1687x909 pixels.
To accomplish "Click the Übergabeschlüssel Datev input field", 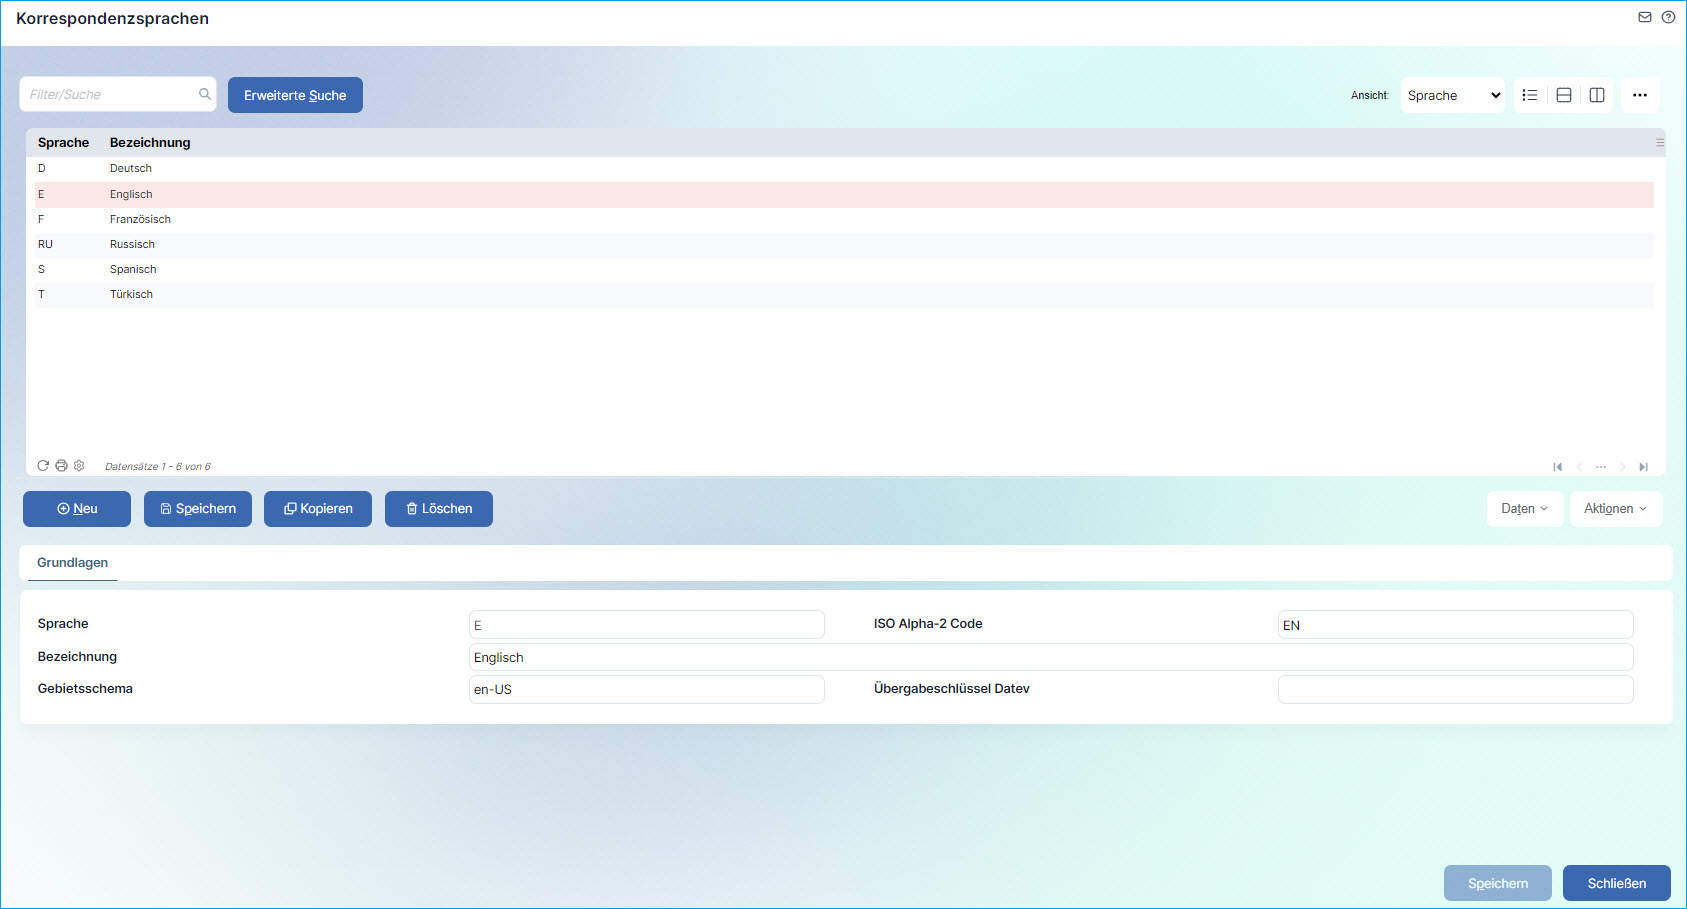I will coord(1455,689).
